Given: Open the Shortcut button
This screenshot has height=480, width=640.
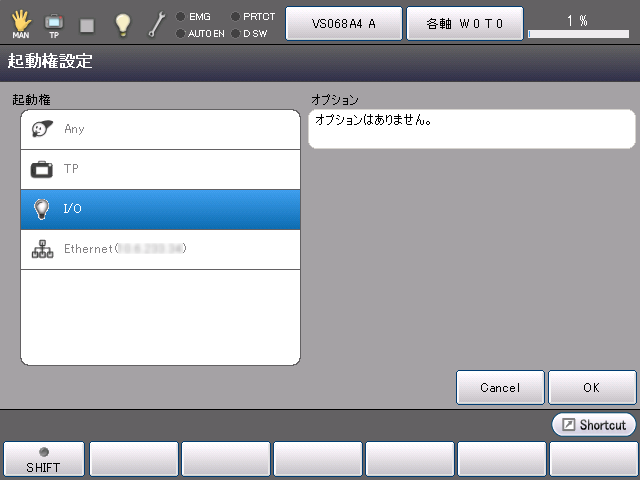Looking at the screenshot, I should pos(594,425).
